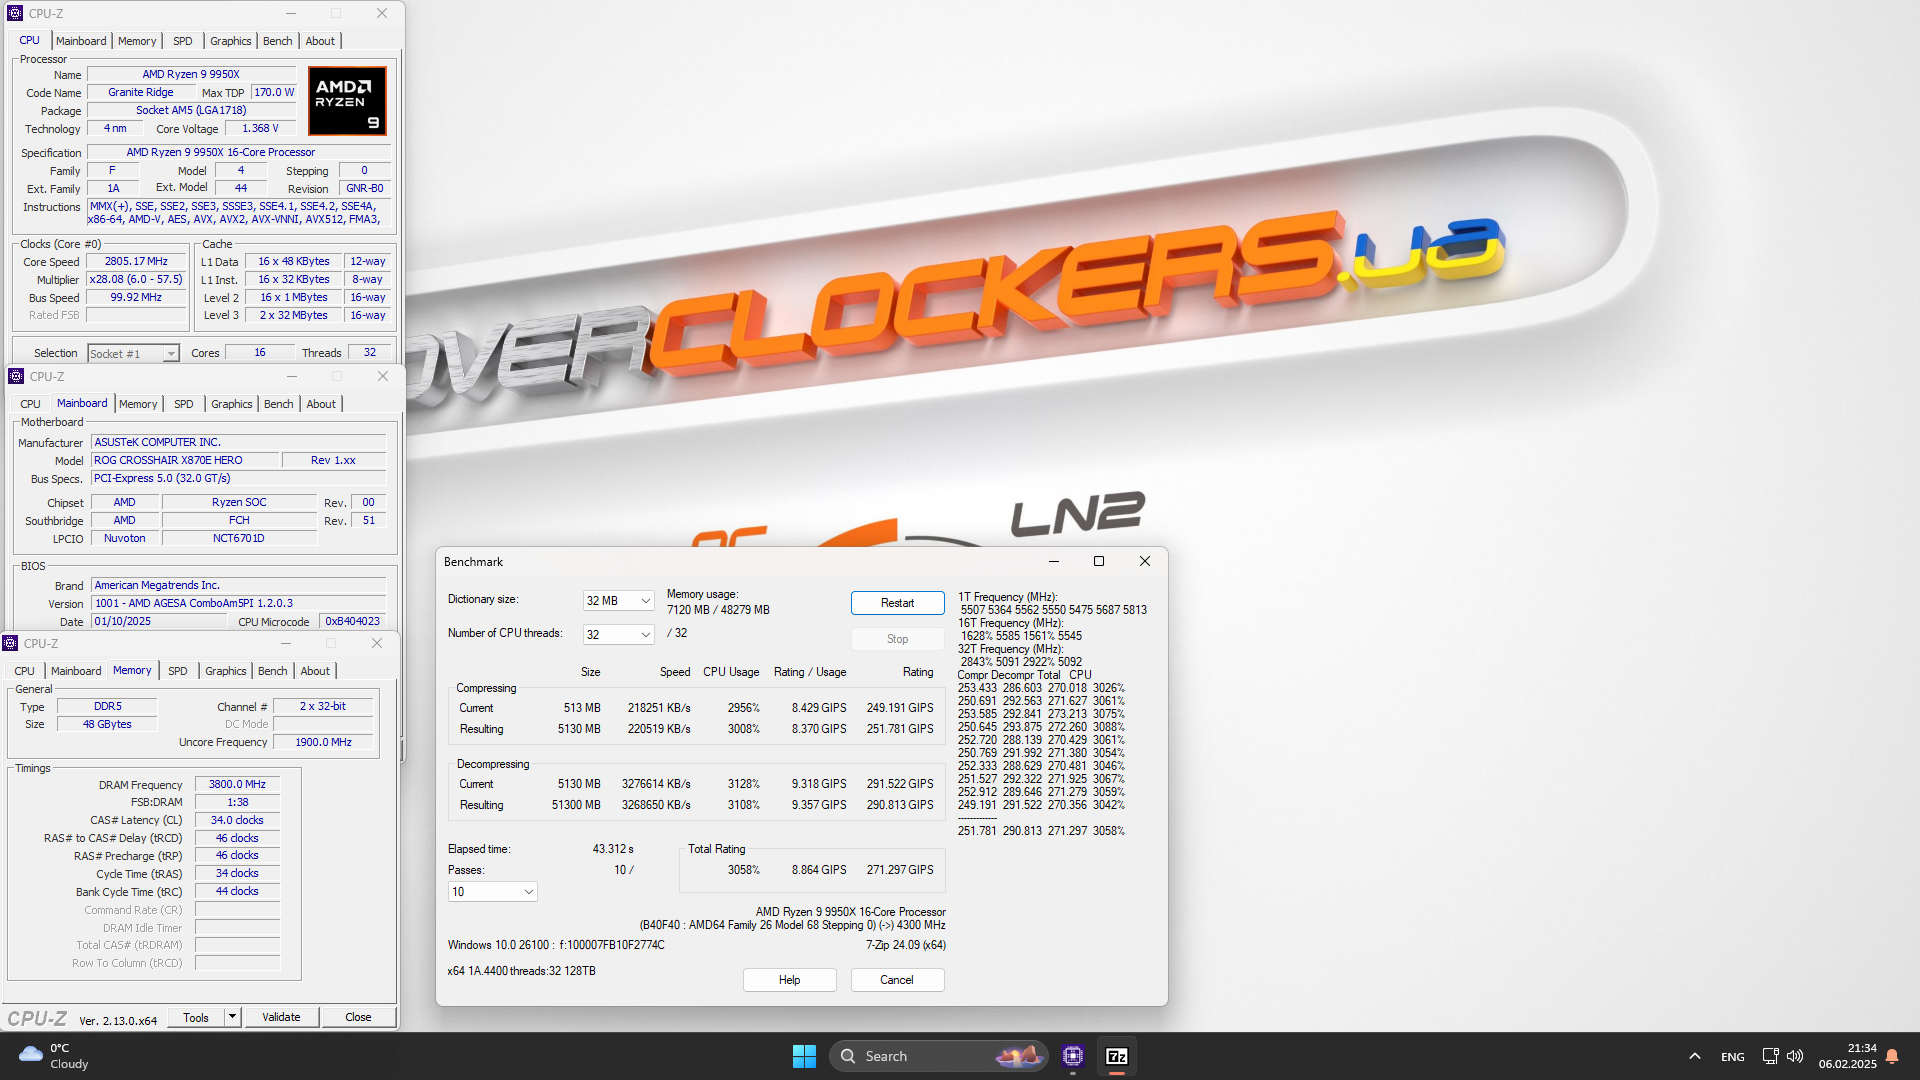Click the Cancel button in Benchmark
Screen dimensions: 1920x1080
(897, 978)
